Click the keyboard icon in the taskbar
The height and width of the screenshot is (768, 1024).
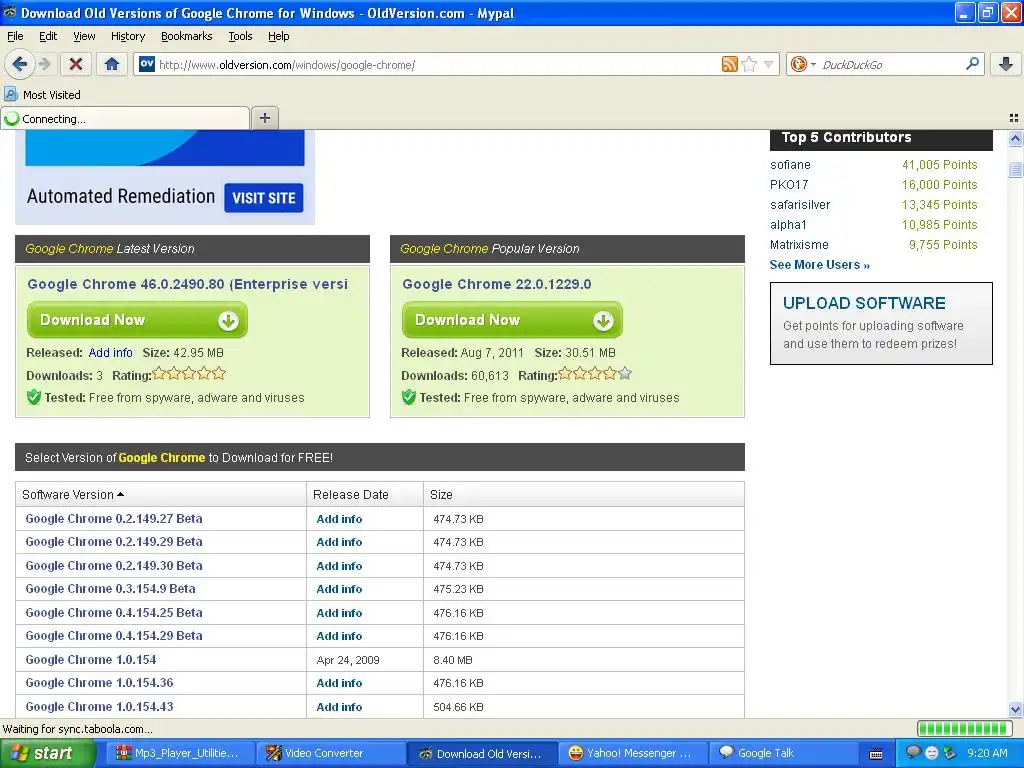876,754
